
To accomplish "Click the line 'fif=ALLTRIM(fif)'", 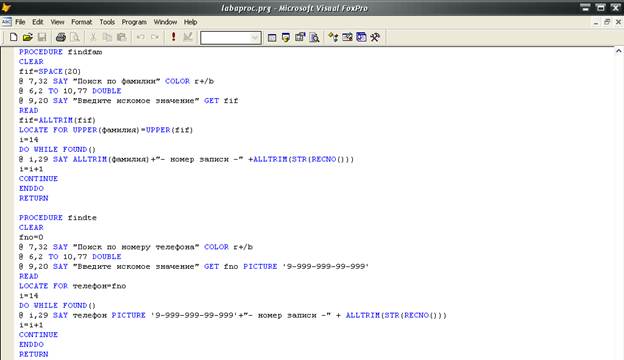I will 57,120.
